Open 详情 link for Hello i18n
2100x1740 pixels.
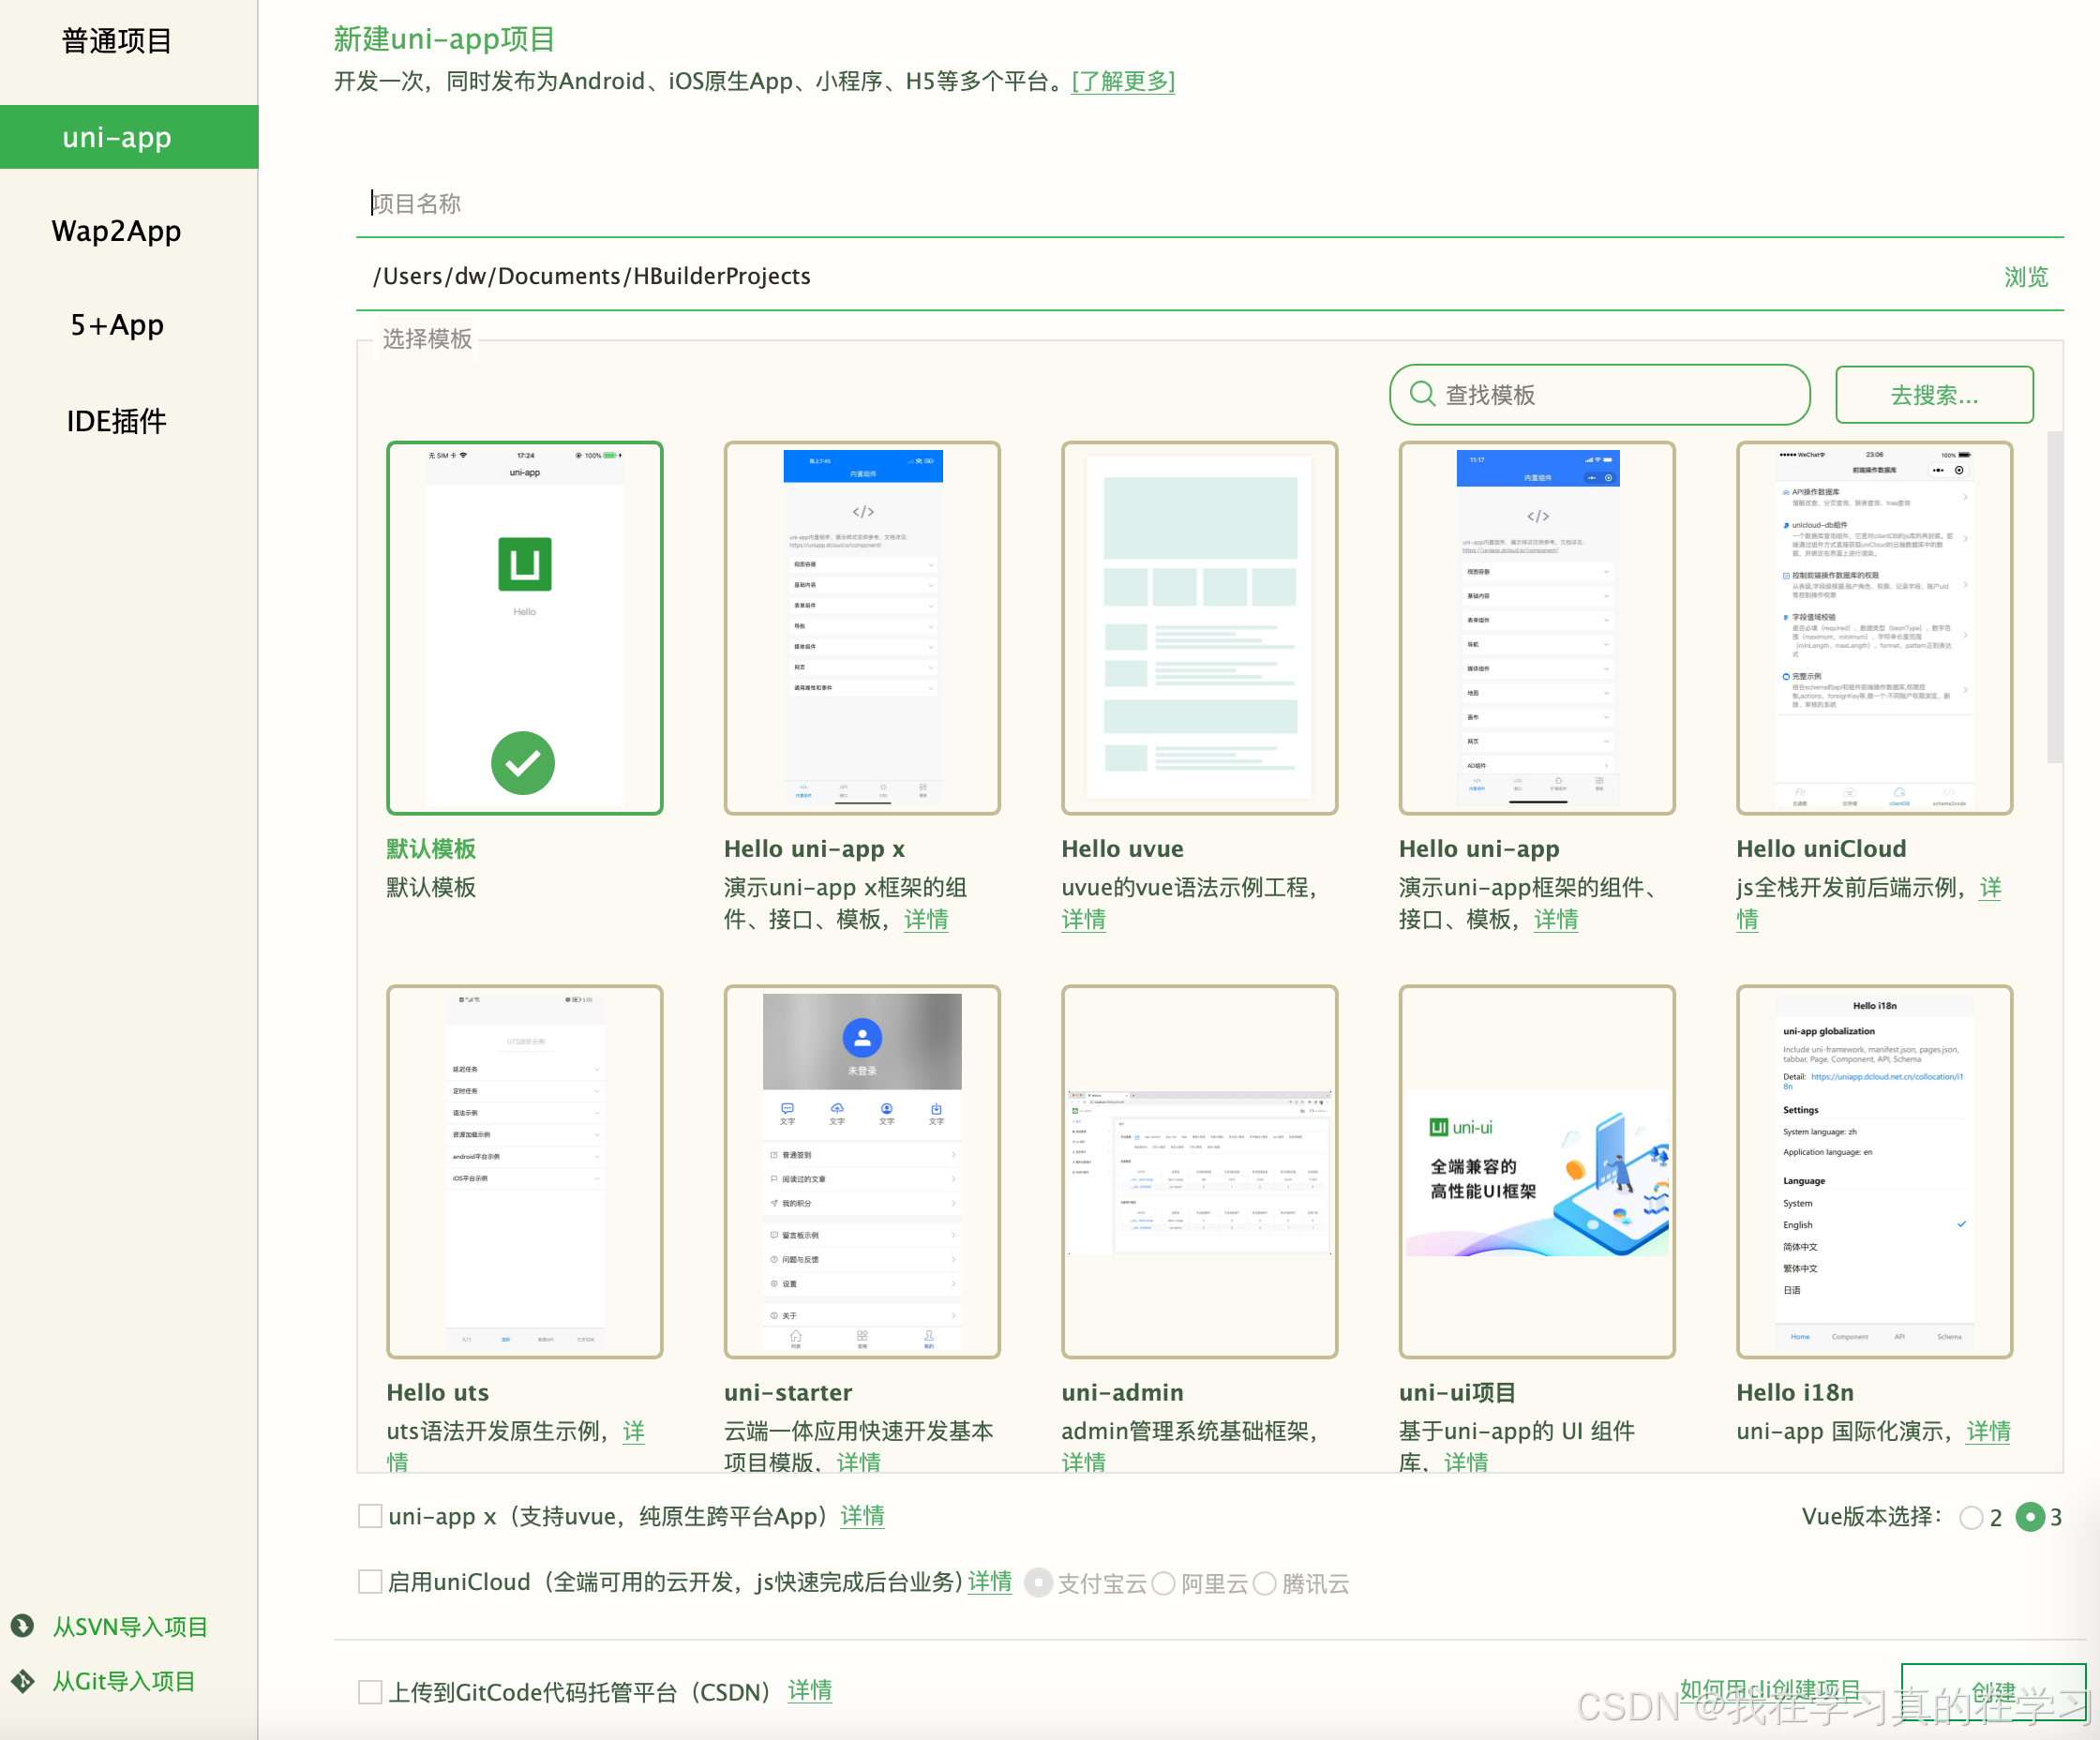pos(1988,1431)
